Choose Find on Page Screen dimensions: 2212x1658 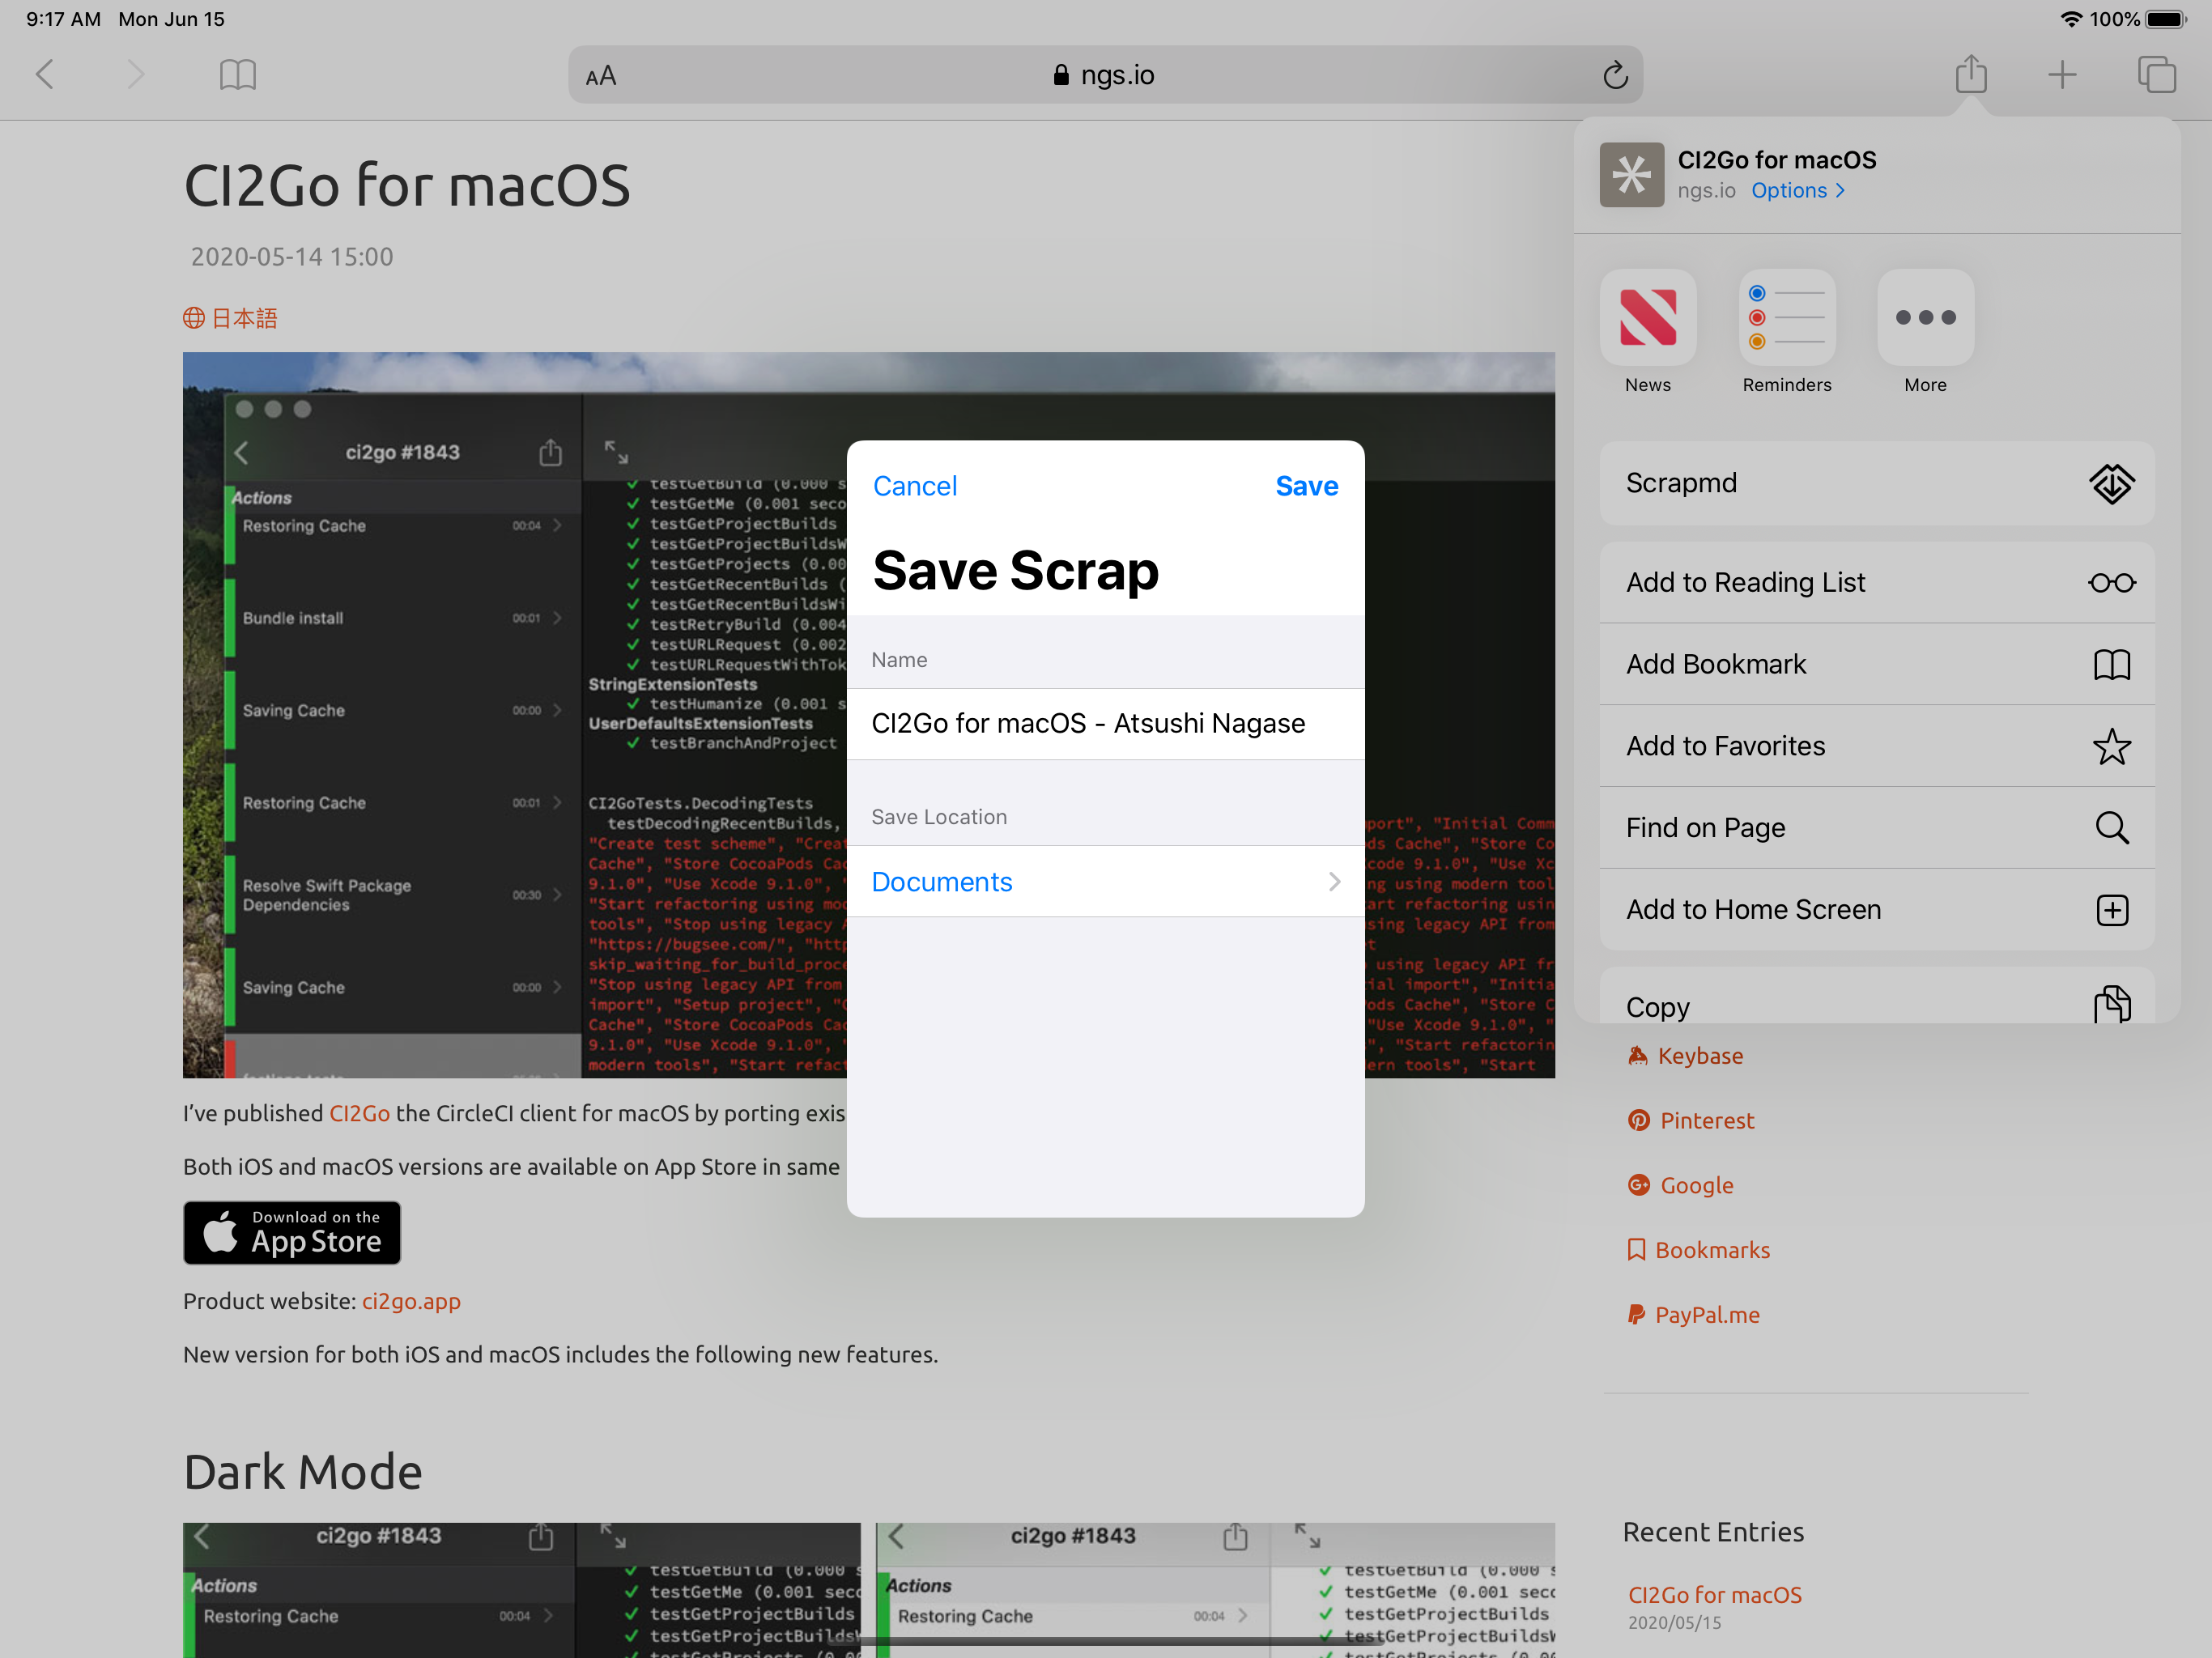click(x=1876, y=827)
